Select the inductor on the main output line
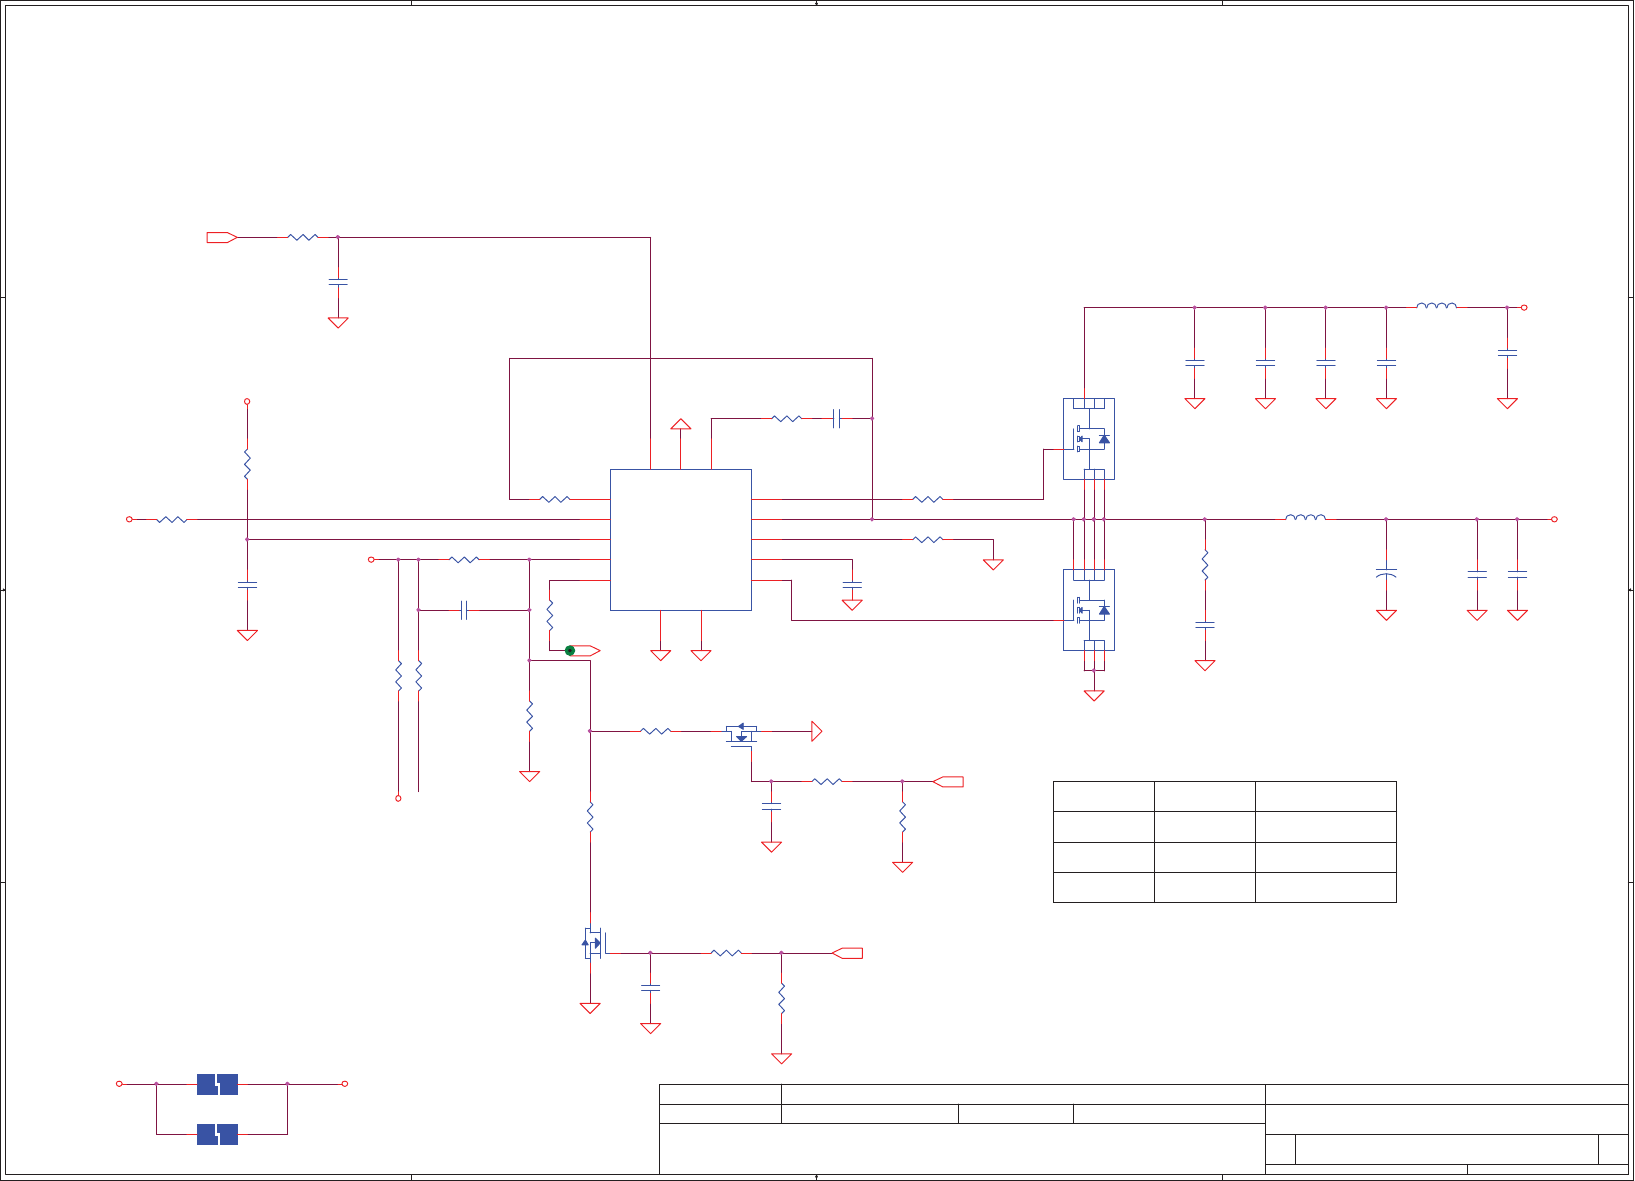Image resolution: width=1635 pixels, height=1181 pixels. coord(1305,517)
